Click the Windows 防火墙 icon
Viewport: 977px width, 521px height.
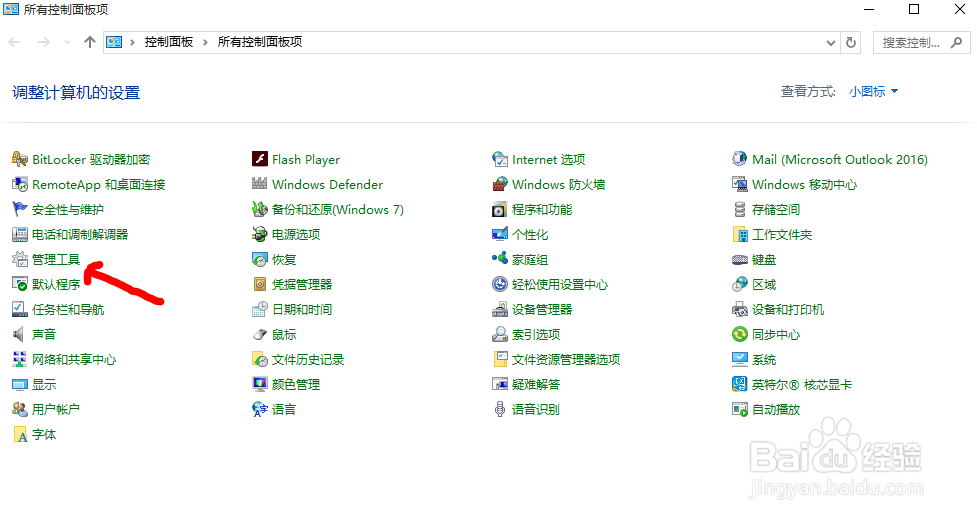click(500, 184)
